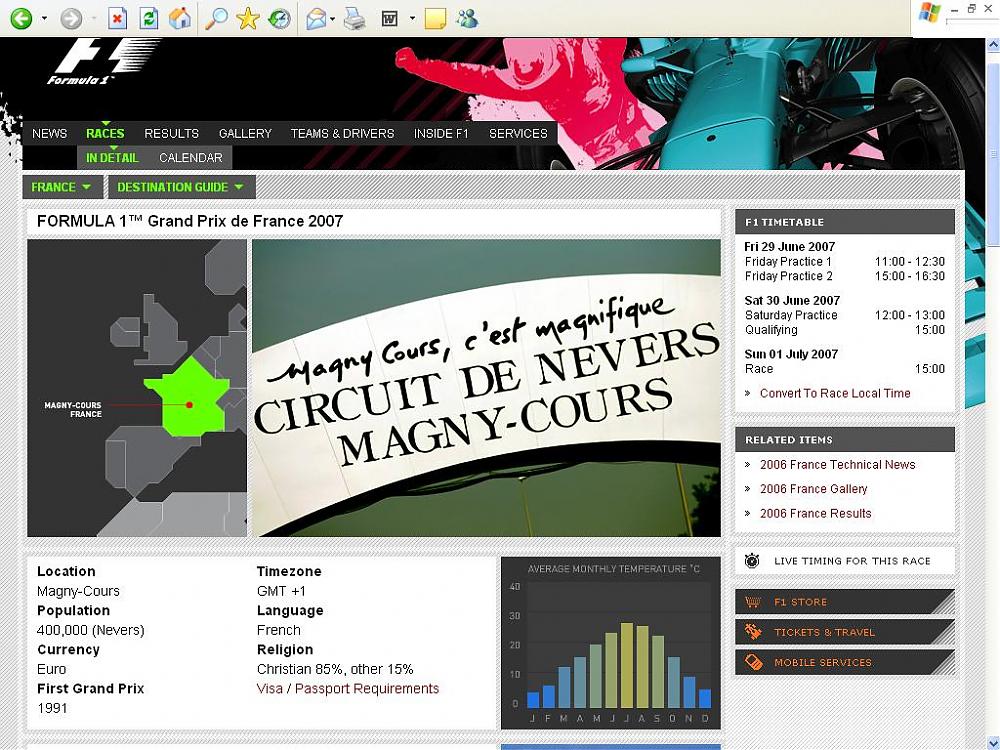Image resolution: width=1000 pixels, height=750 pixels.
Task: Open the Back button history dropdown arrow
Action: tap(44, 18)
